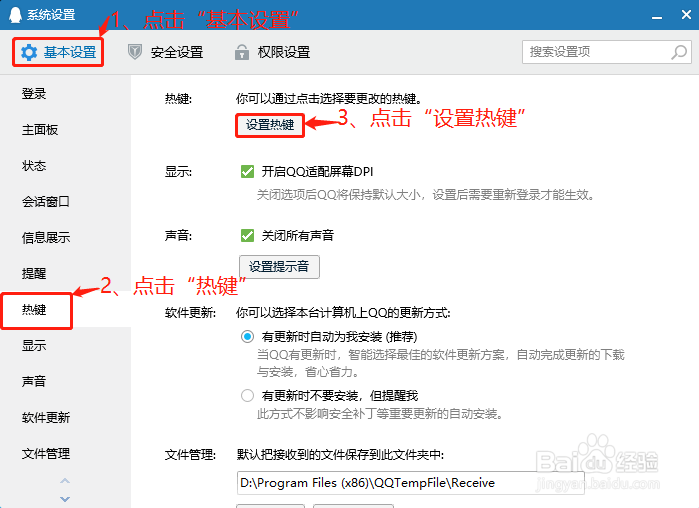699x508 pixels.
Task: Click the lock icon for 权限设置
Action: (242, 52)
